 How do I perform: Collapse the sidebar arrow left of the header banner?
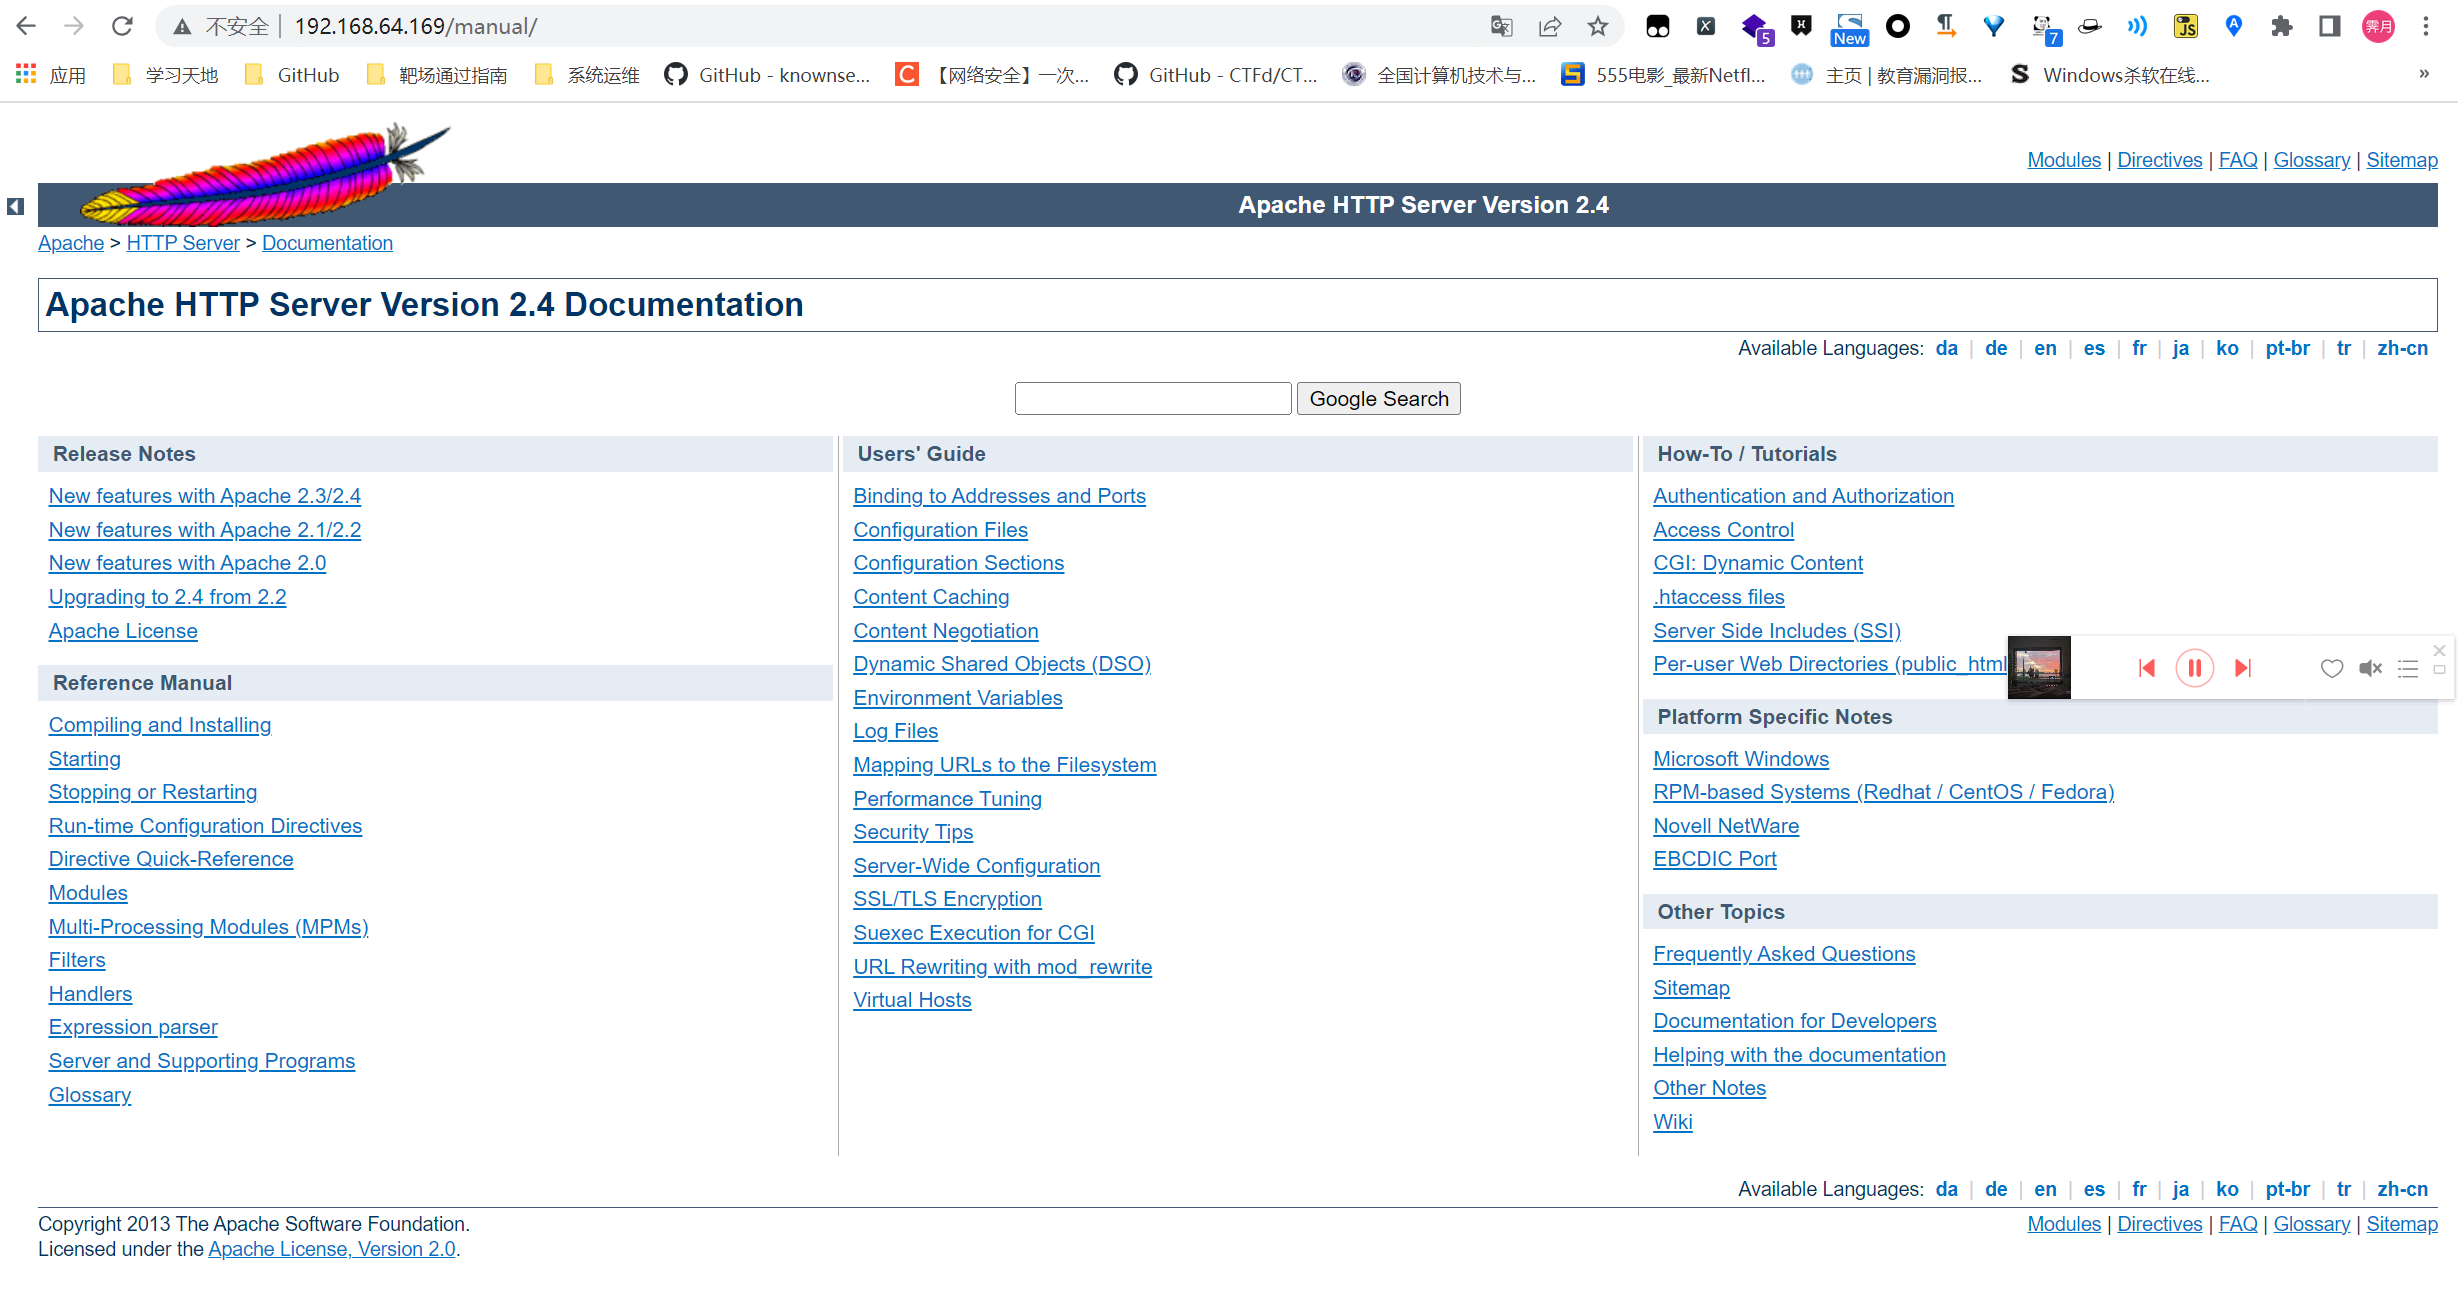click(x=15, y=206)
